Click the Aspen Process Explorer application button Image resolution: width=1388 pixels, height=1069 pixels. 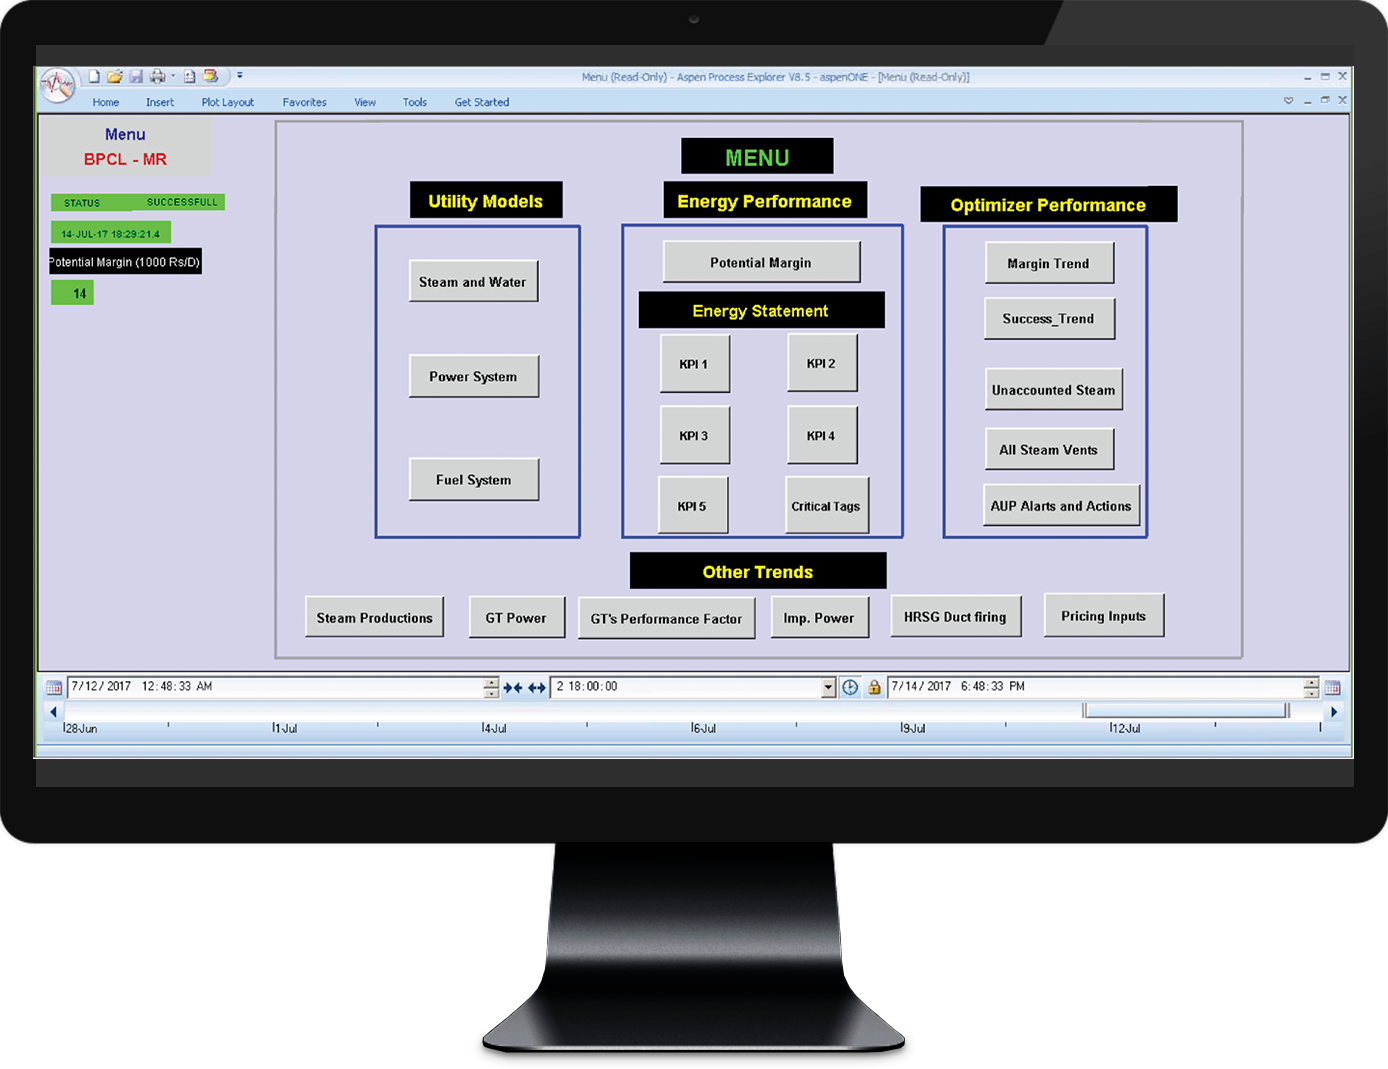point(58,86)
